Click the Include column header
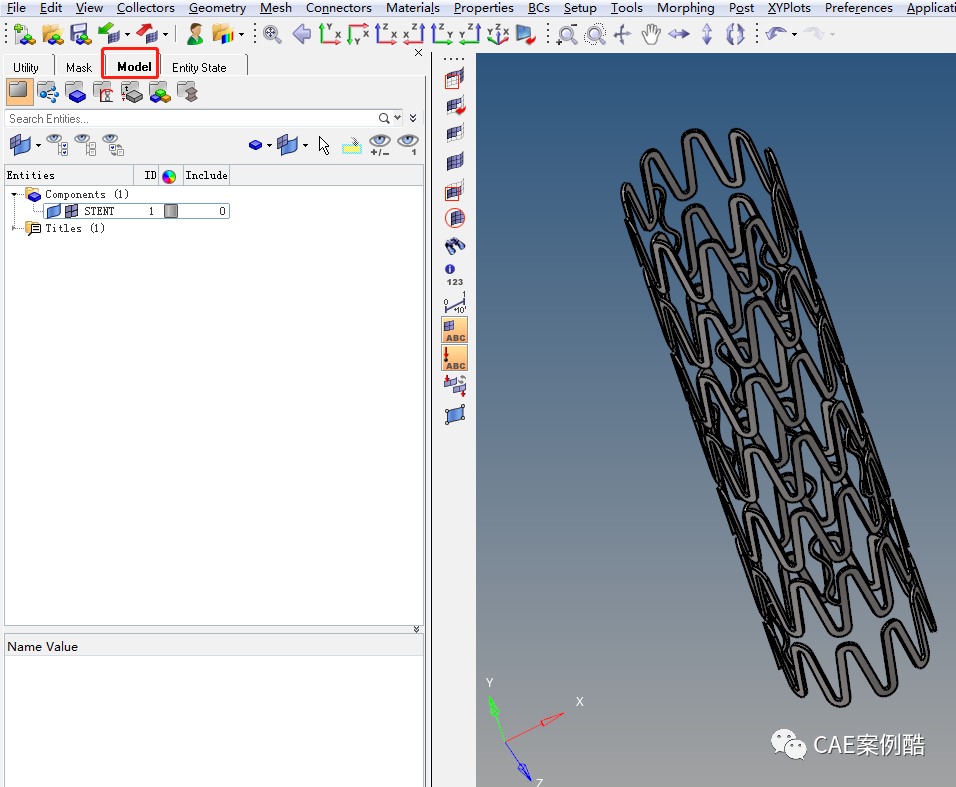Screen dimensions: 956x787 207,175
